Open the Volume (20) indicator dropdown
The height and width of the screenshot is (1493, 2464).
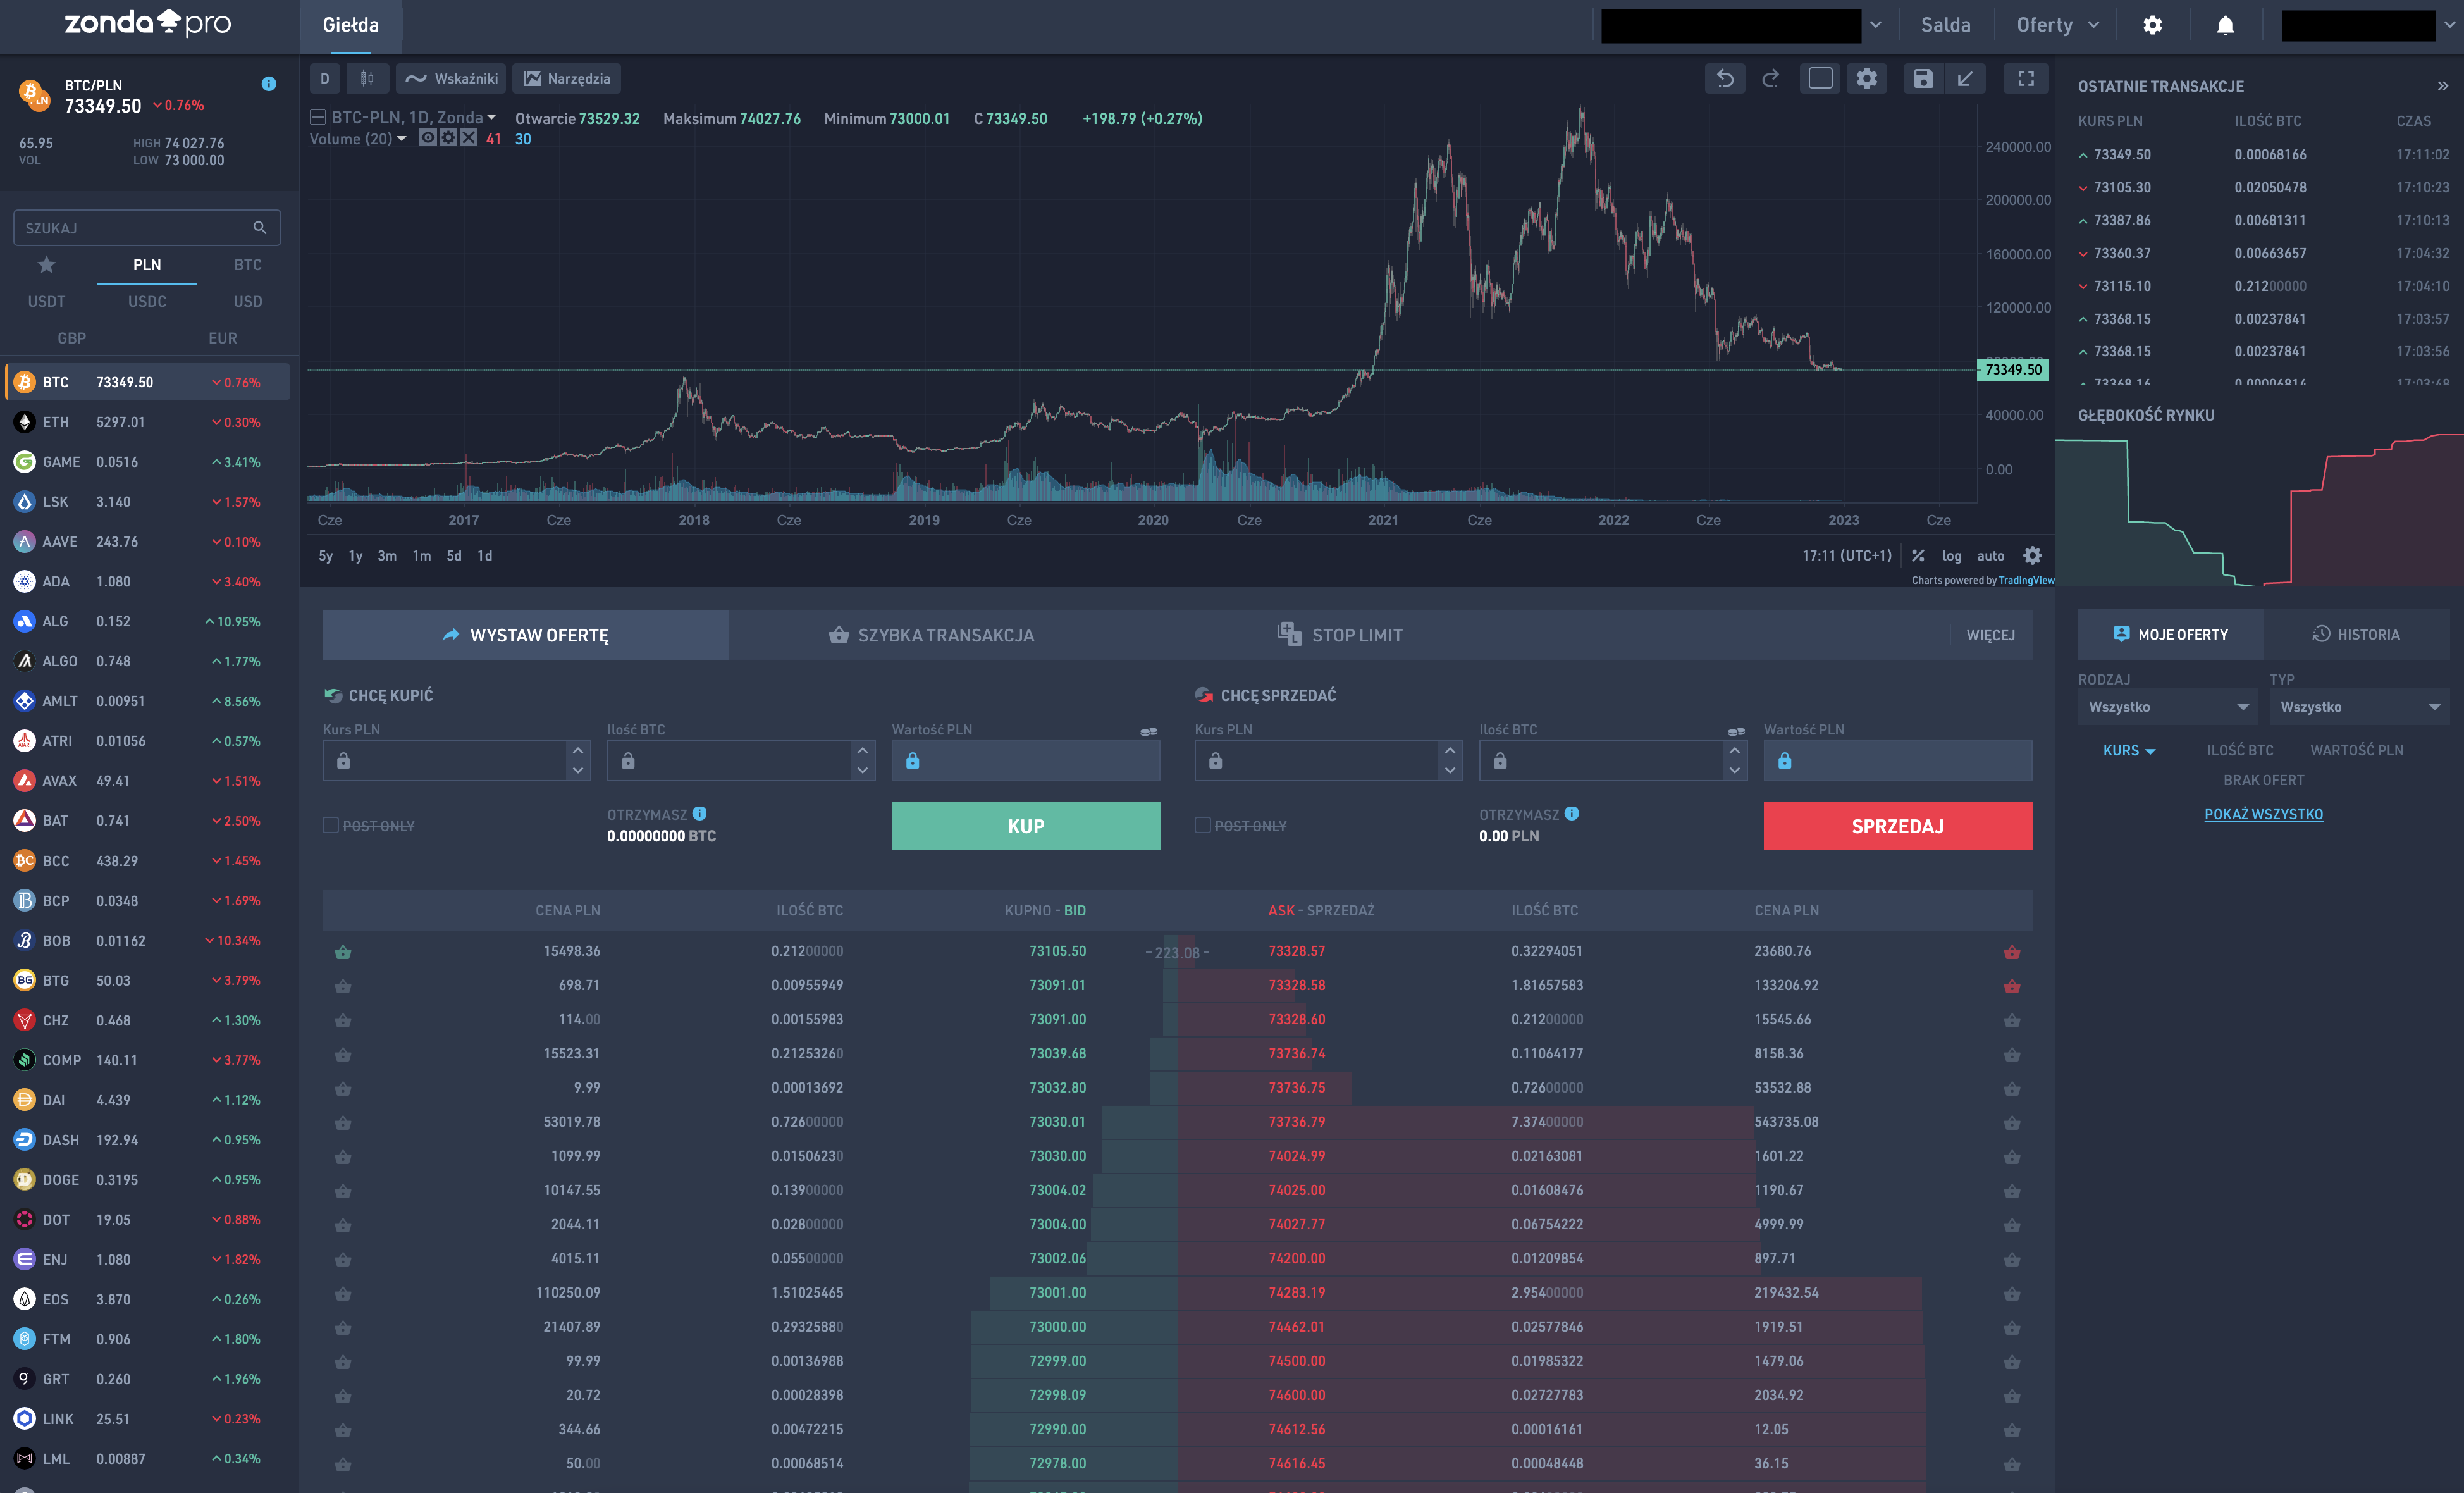tap(401, 139)
